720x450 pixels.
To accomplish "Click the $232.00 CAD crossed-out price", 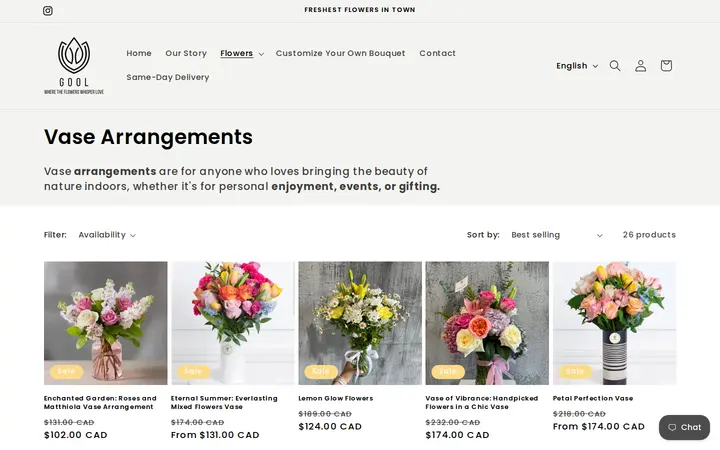I will click(453, 422).
